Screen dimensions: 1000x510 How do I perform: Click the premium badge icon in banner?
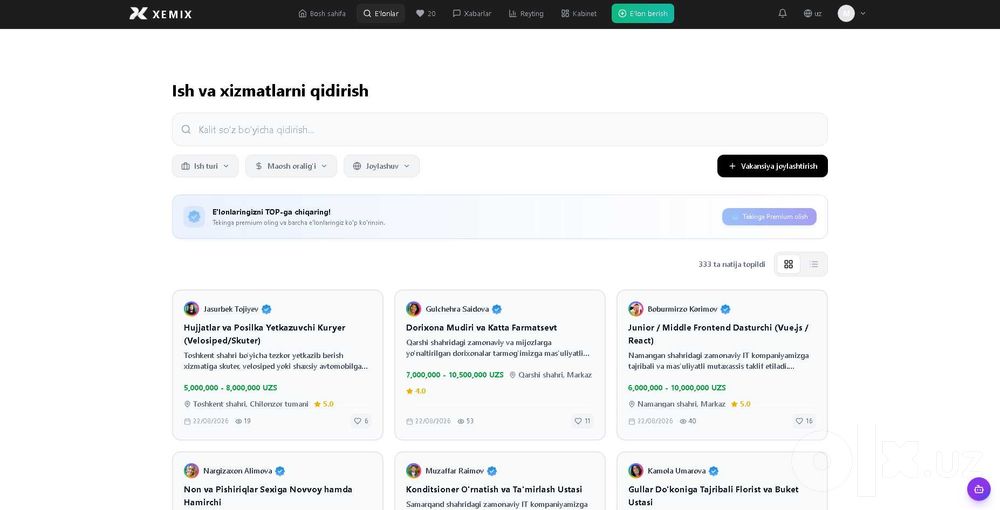pyautogui.click(x=195, y=217)
